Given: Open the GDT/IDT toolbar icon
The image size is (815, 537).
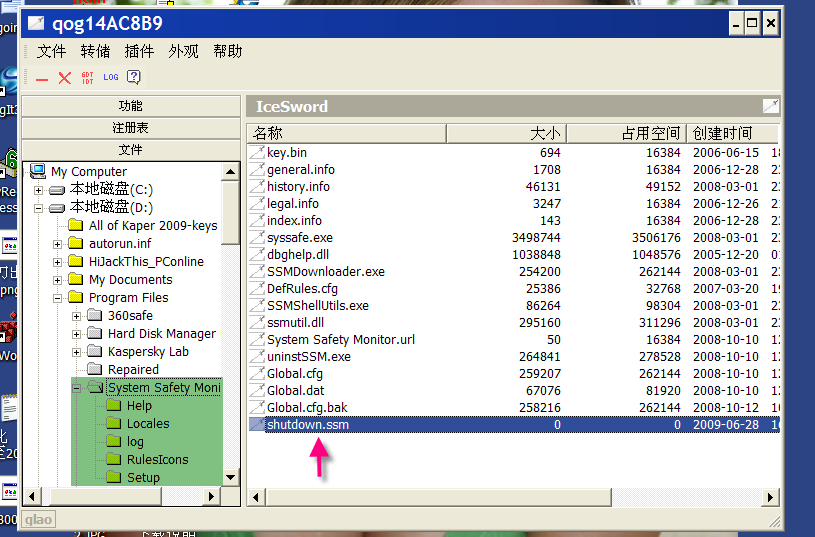Looking at the screenshot, I should click(87, 78).
